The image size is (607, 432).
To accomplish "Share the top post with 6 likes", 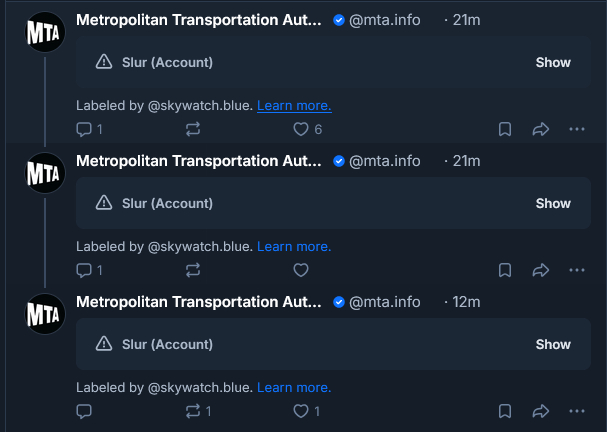I will (541, 129).
